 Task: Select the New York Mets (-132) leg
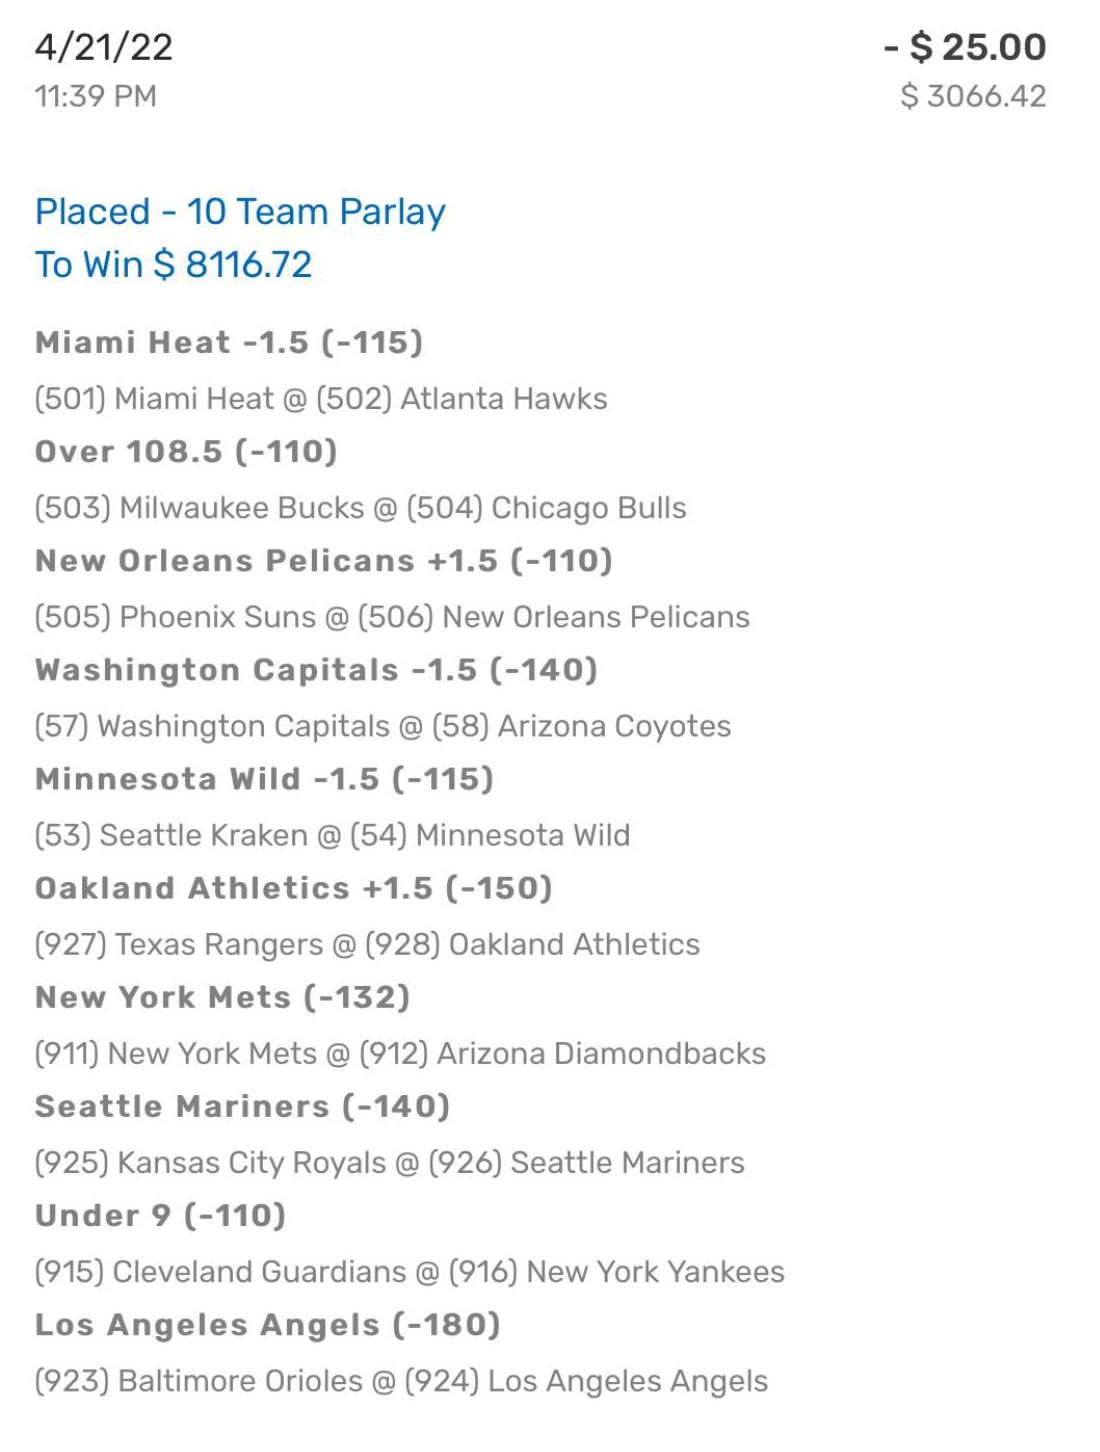click(223, 997)
